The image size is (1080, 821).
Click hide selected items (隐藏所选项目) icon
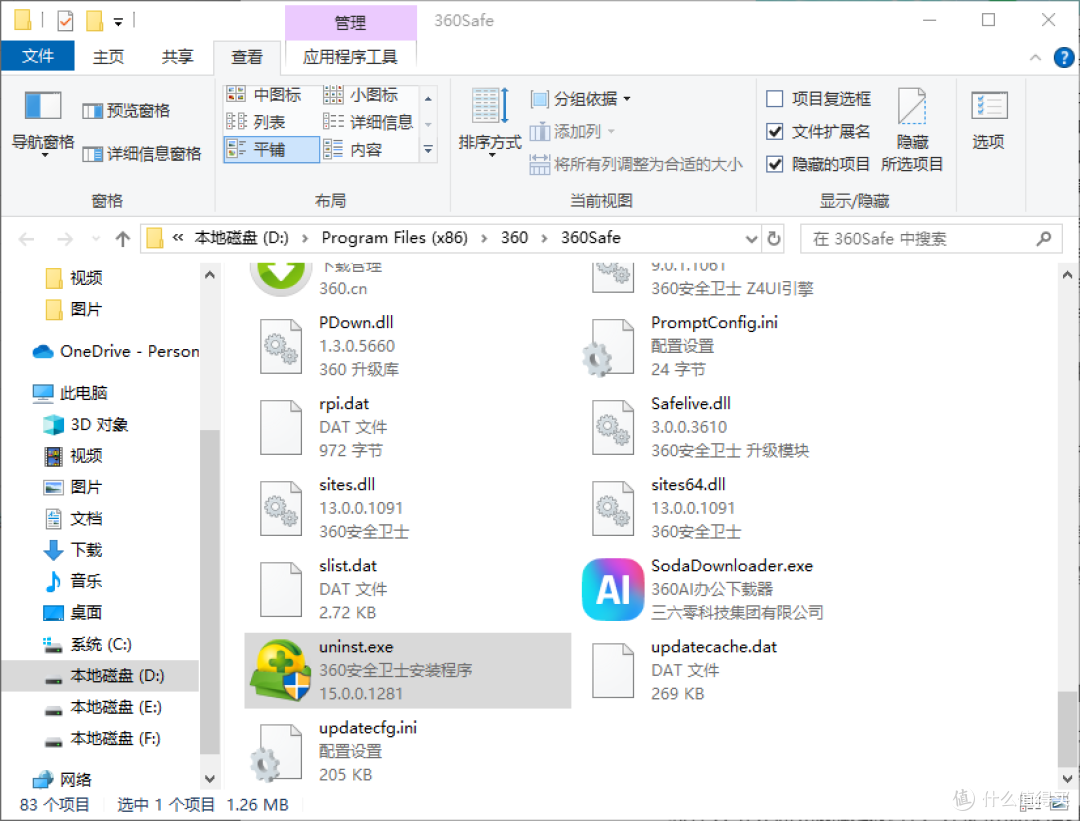[x=911, y=129]
